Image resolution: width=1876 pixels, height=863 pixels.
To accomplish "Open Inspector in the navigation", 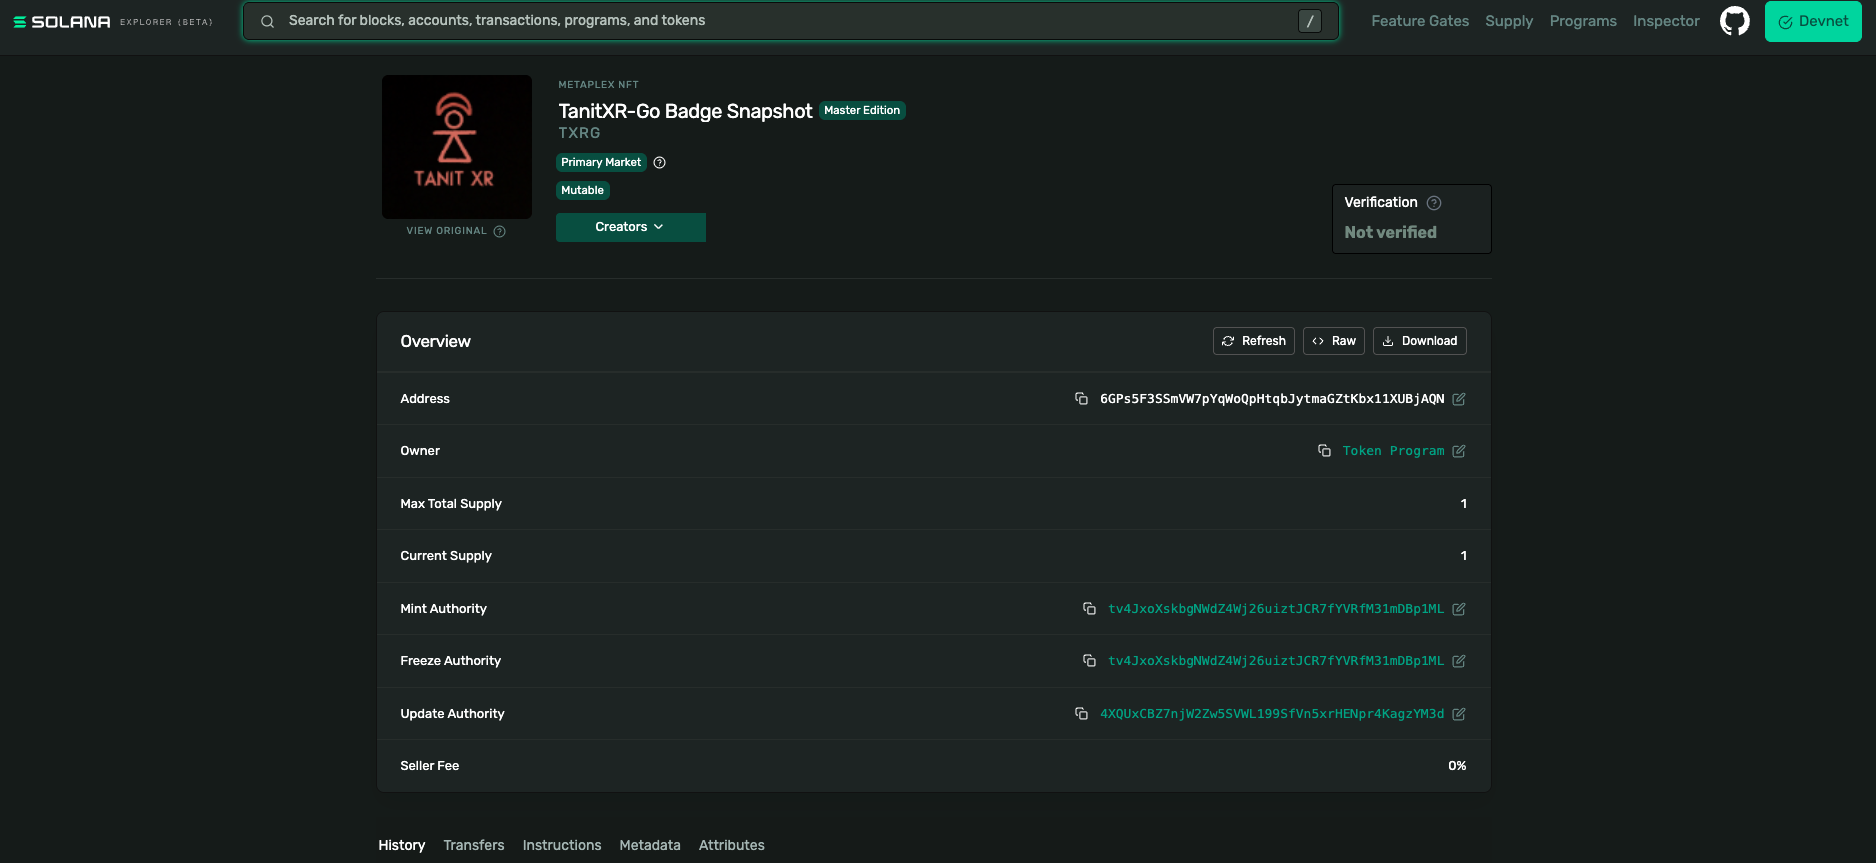I will pyautogui.click(x=1666, y=21).
